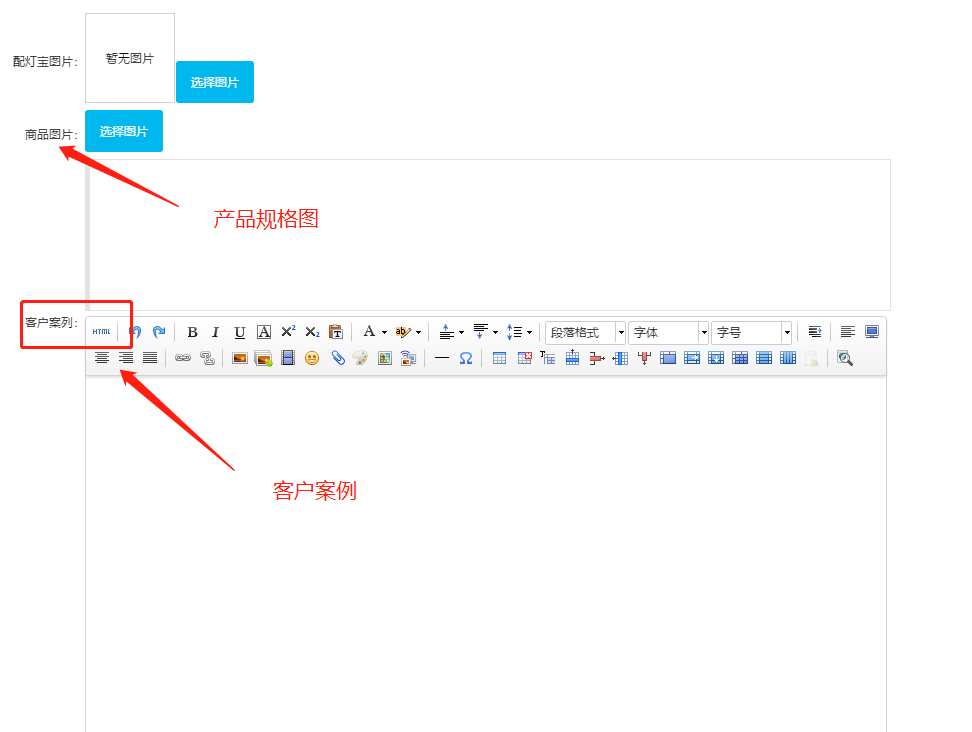Screen dimensions: 972x732
Task: Insert a special character with Omega icon
Action: (x=466, y=358)
